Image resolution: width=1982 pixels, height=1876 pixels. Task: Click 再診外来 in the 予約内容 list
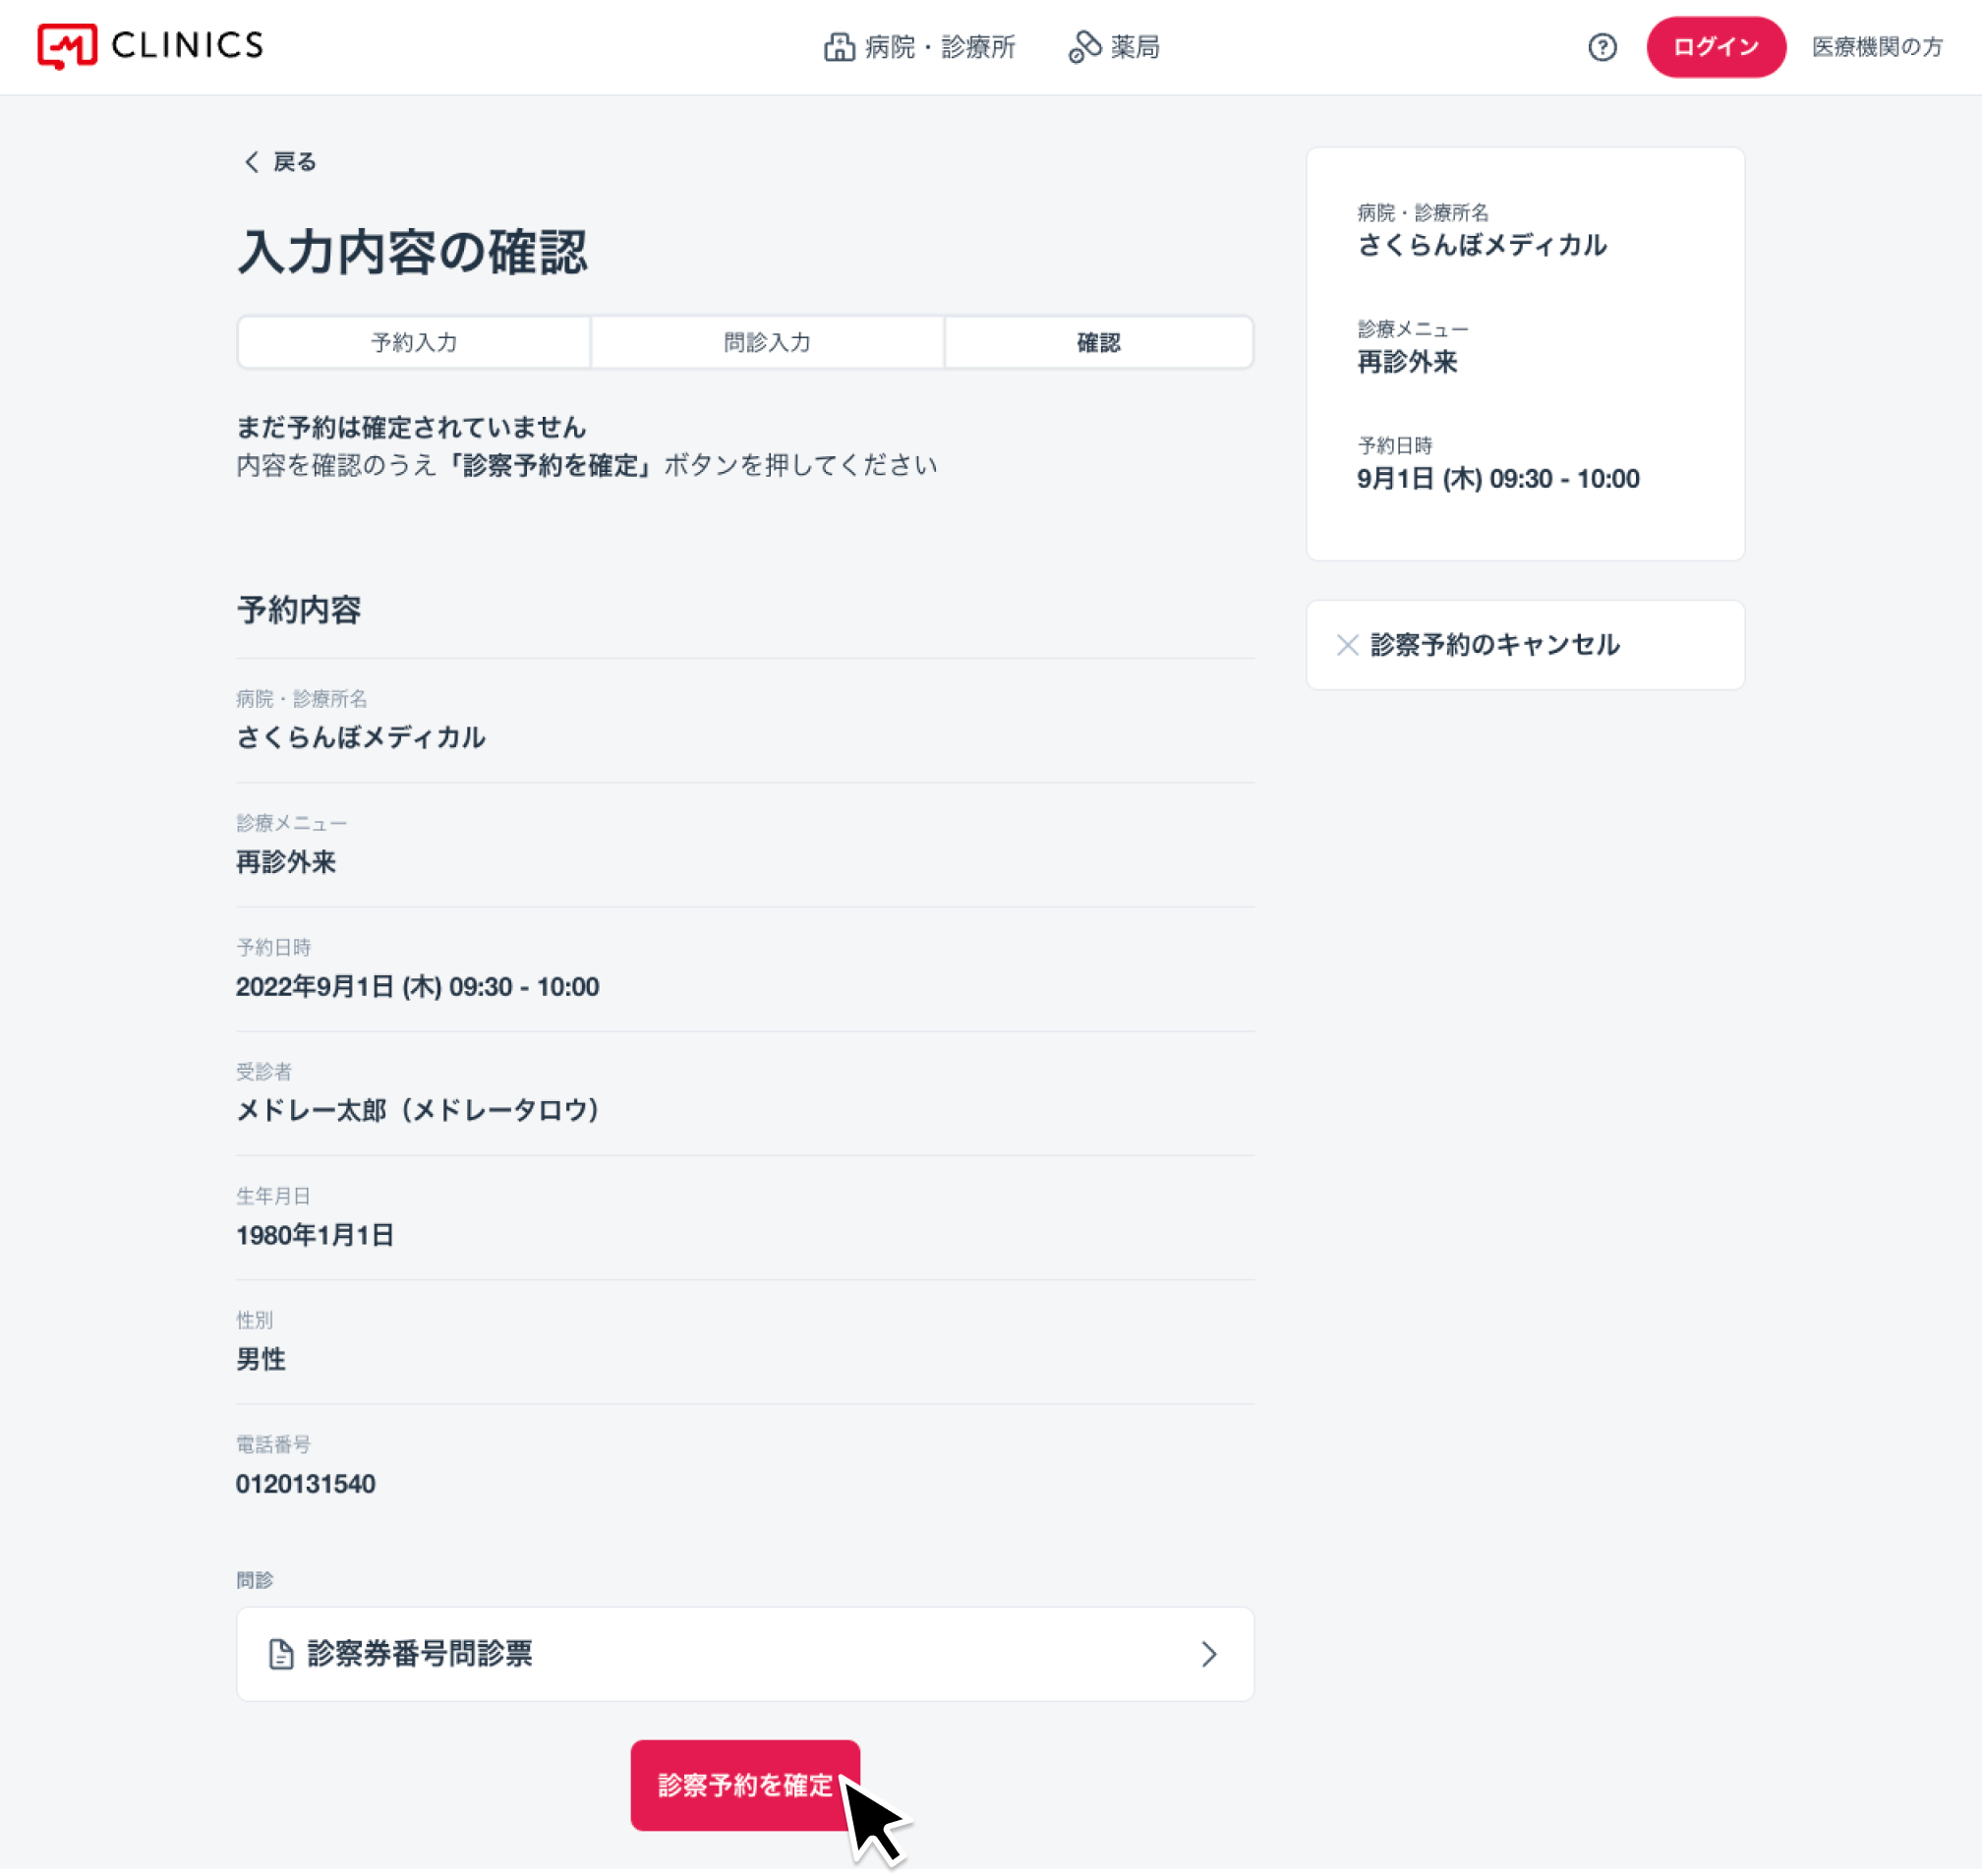point(286,862)
